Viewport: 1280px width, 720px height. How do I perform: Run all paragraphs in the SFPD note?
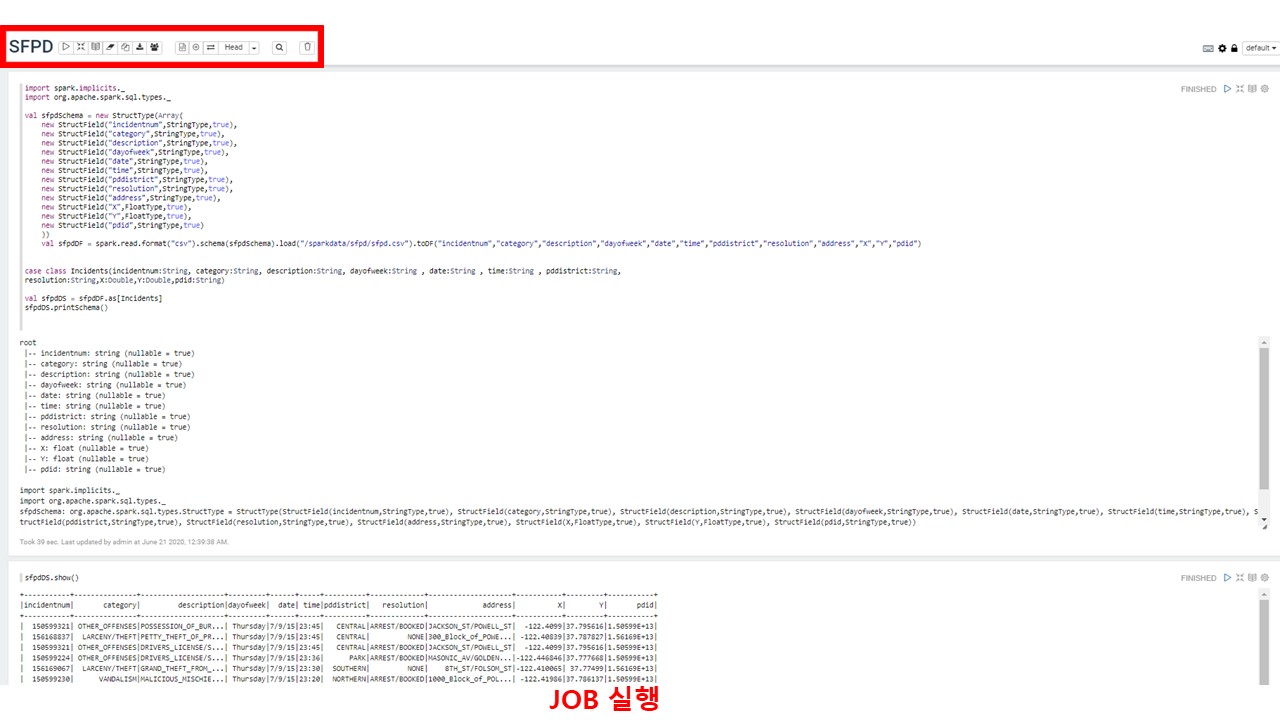click(x=66, y=47)
